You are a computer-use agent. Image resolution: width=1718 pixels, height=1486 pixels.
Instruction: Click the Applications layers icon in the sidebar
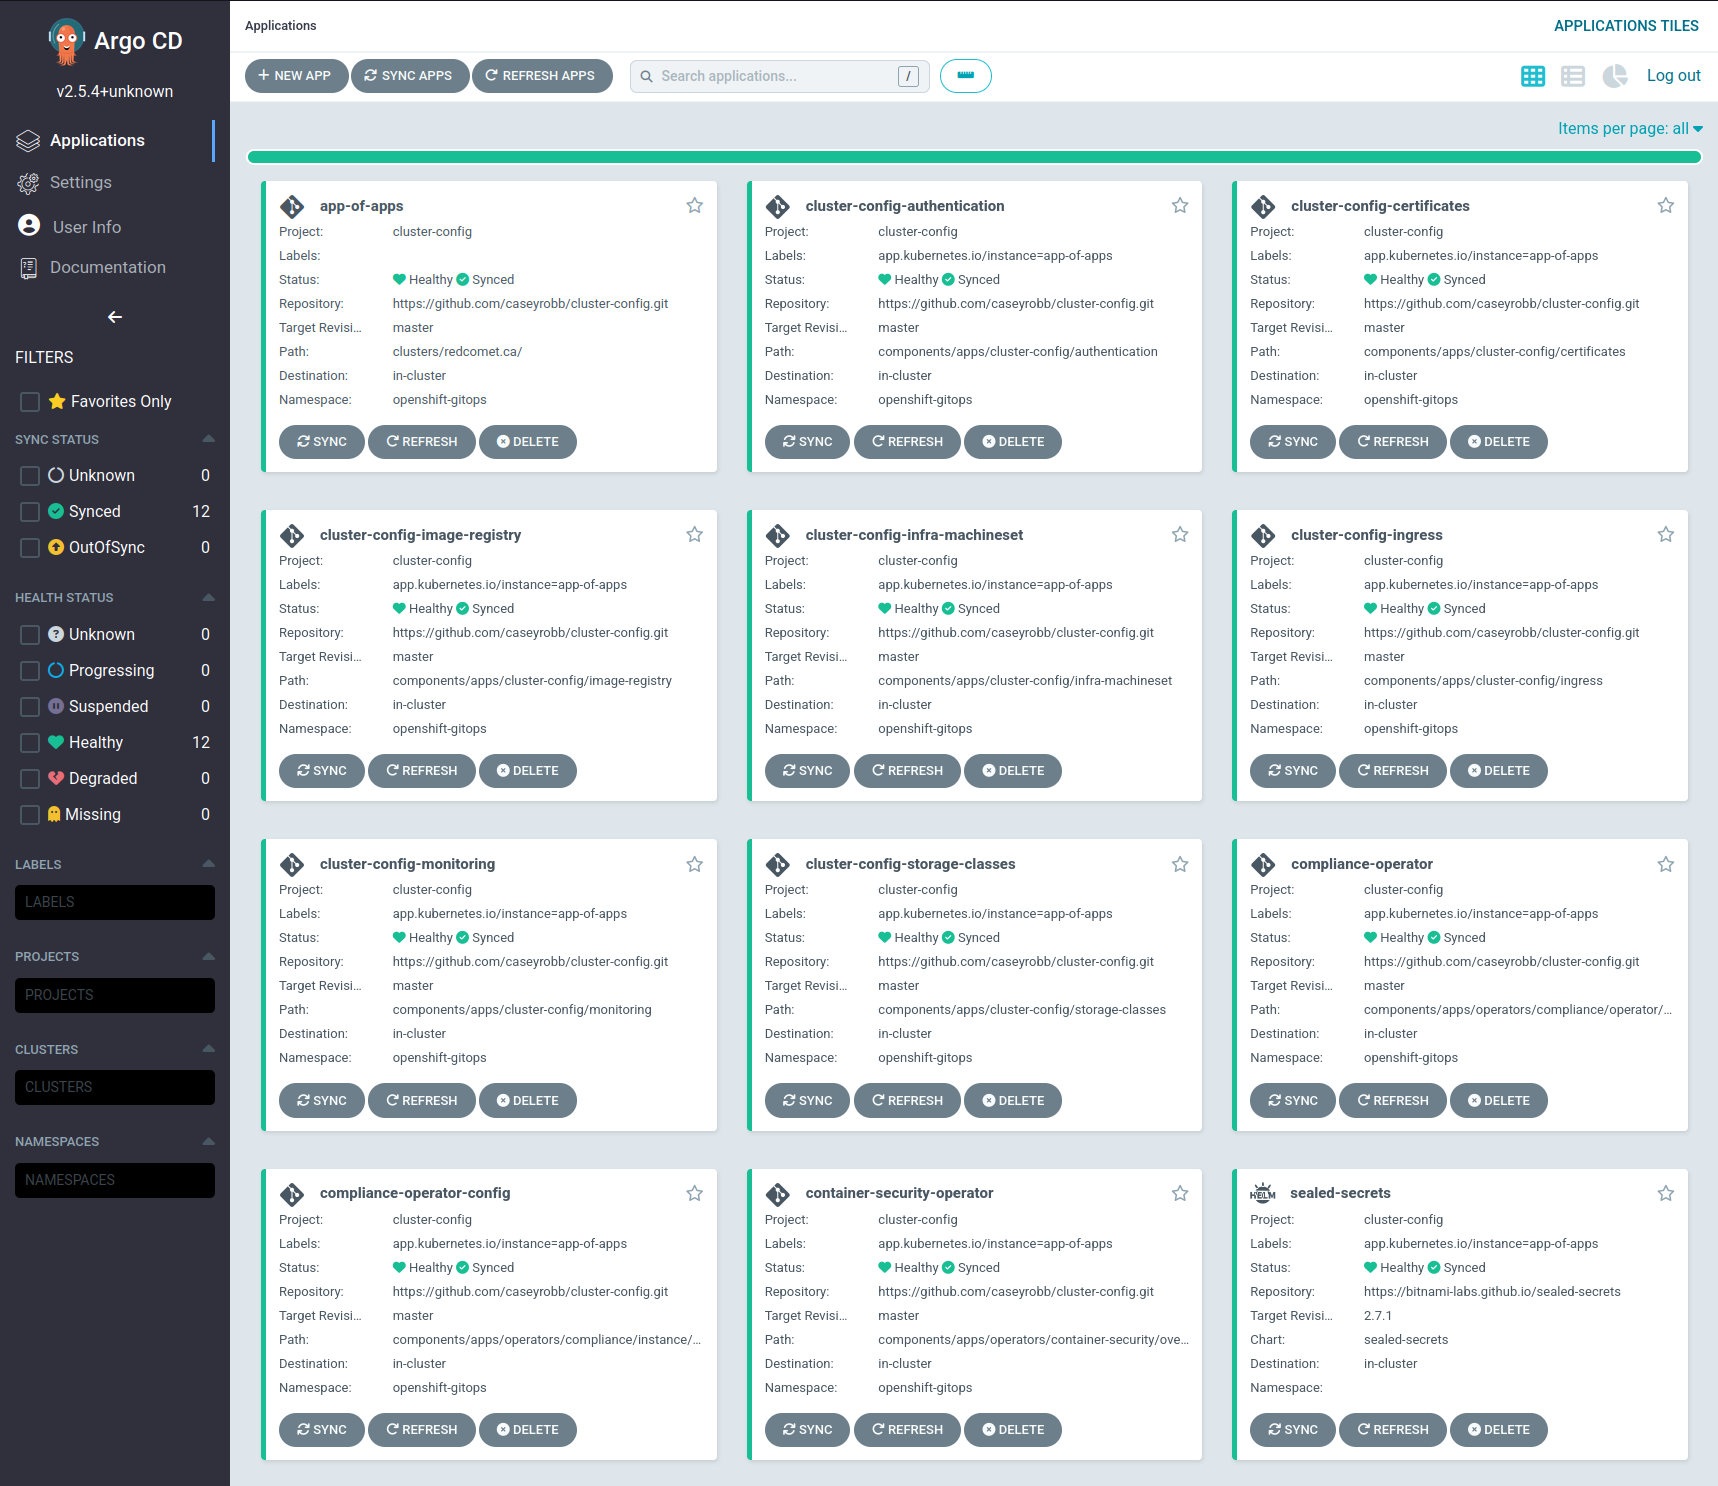click(28, 141)
